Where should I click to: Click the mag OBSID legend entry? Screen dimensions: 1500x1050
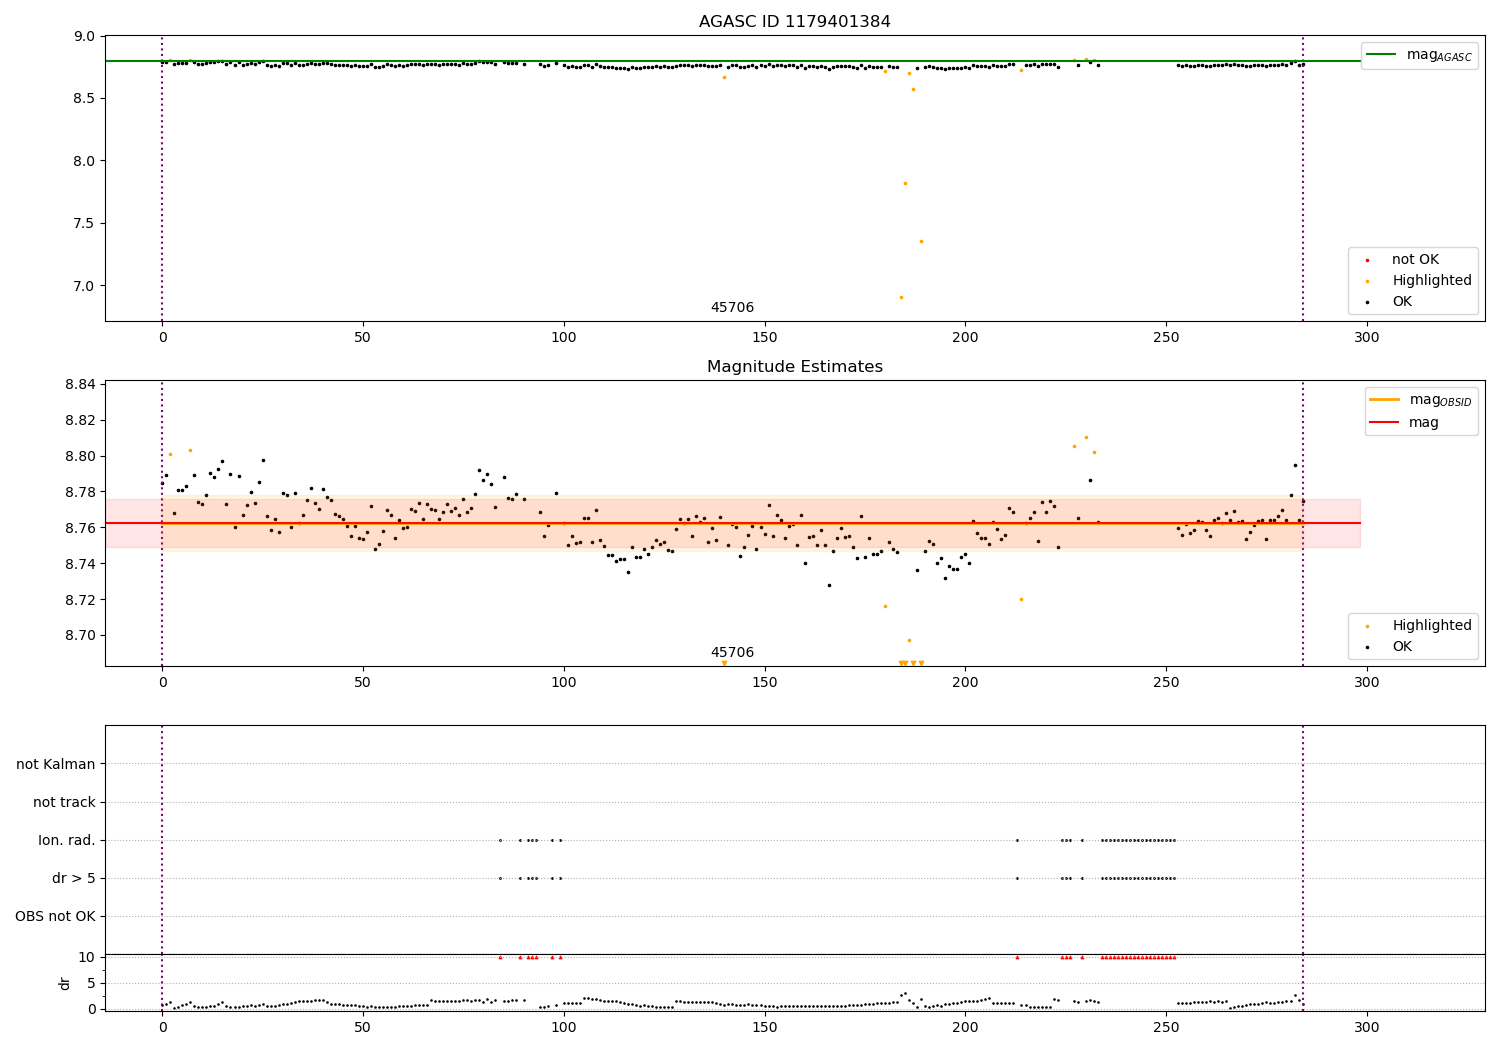click(x=1420, y=400)
